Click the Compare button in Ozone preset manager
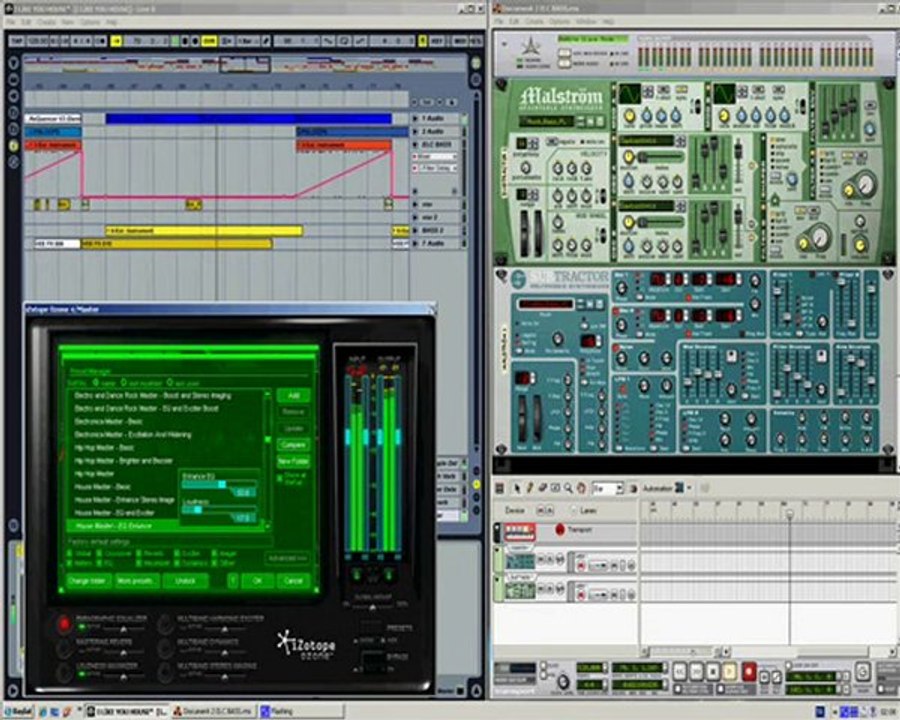Viewport: 900px width, 720px height. [x=293, y=445]
